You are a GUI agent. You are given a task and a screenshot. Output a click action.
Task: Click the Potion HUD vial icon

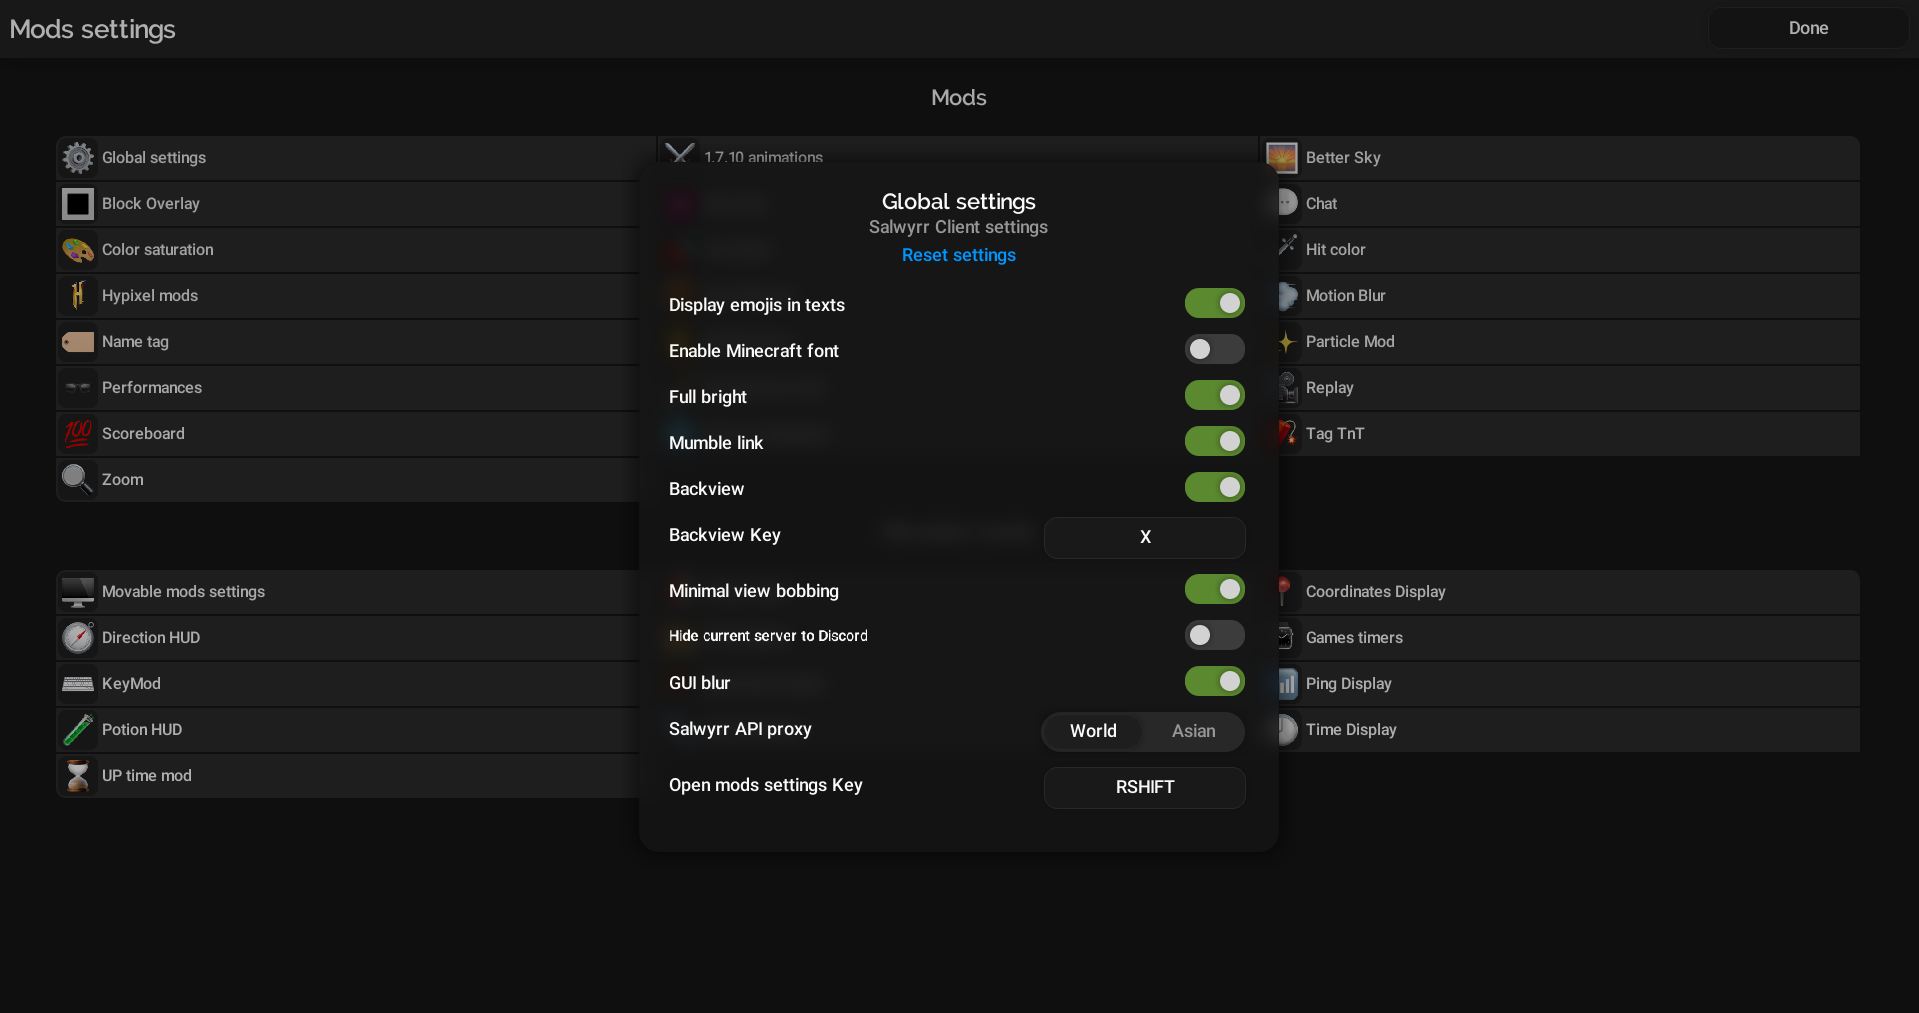(78, 730)
